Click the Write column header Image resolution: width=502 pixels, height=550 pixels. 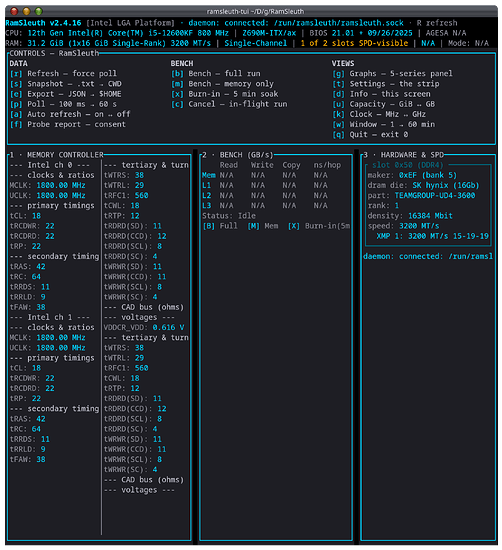[262, 165]
